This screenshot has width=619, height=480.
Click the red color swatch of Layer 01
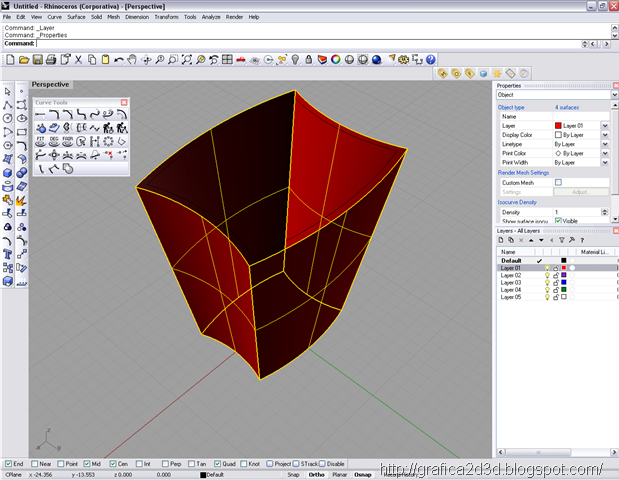pyautogui.click(x=564, y=268)
